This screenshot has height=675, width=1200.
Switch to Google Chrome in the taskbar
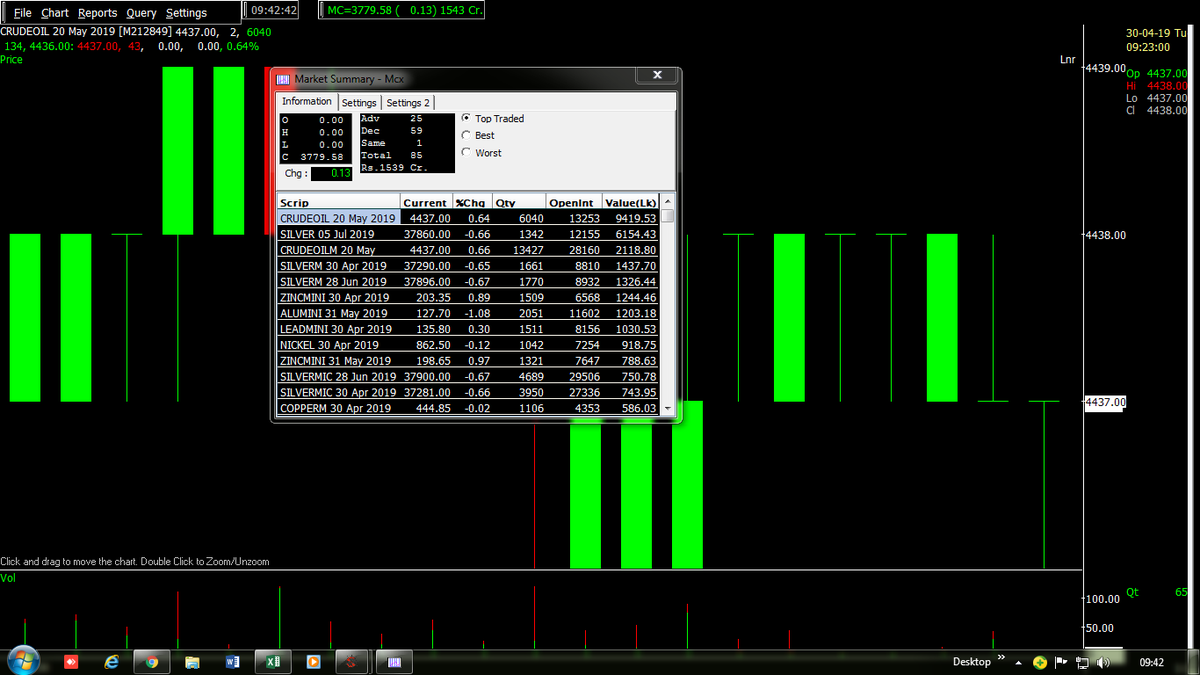[151, 661]
